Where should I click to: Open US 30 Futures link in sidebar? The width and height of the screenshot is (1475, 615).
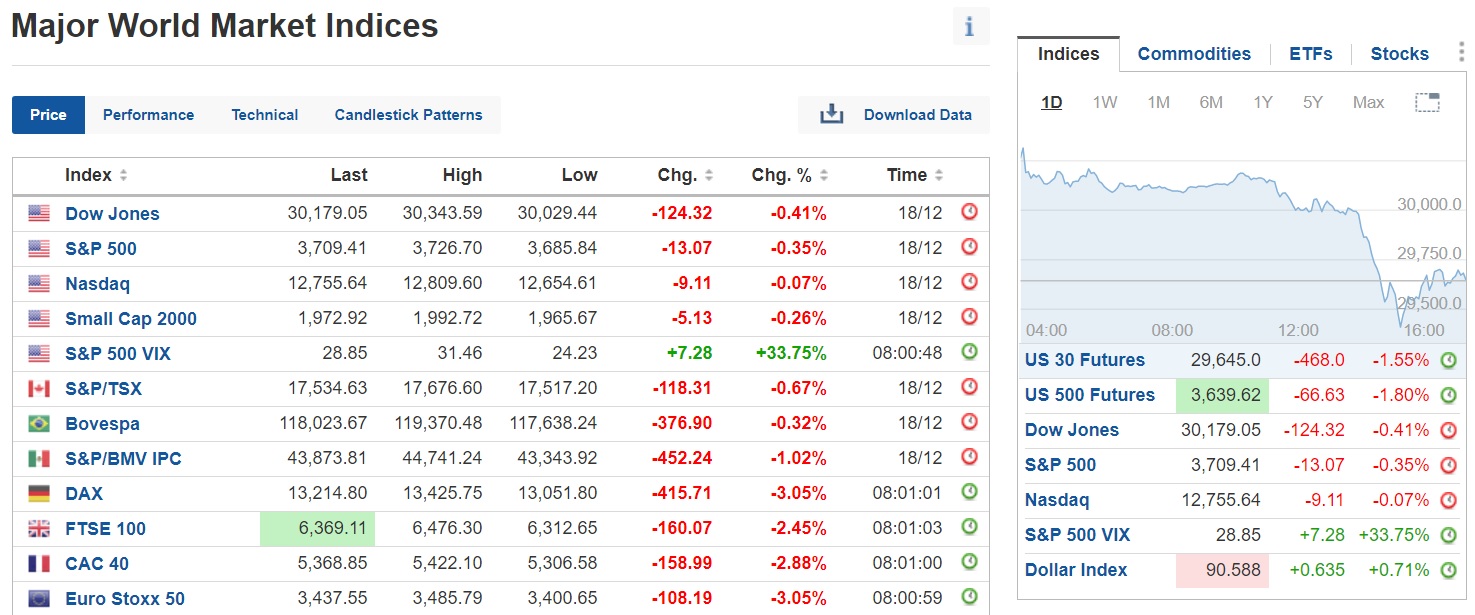(1085, 360)
